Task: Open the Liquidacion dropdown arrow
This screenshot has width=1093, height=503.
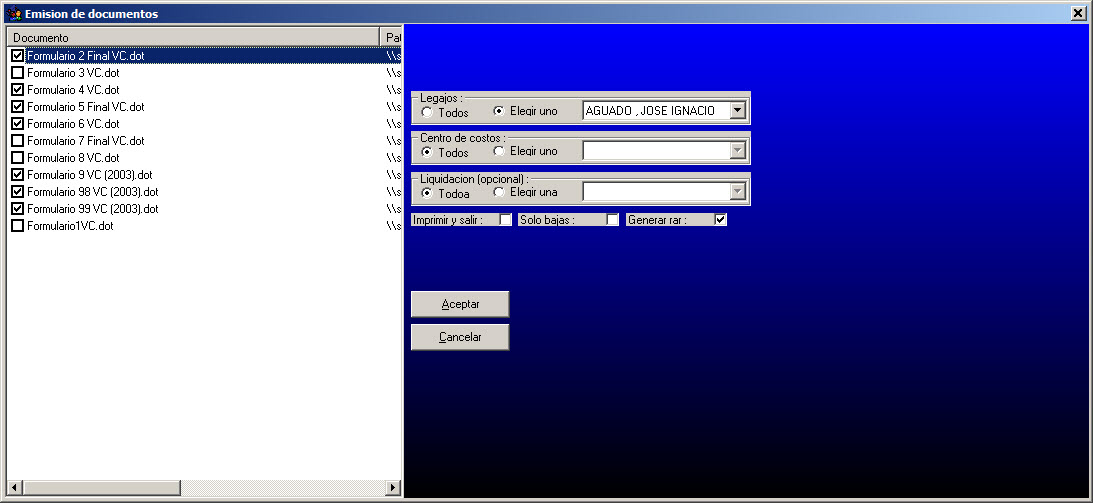Action: [738, 191]
